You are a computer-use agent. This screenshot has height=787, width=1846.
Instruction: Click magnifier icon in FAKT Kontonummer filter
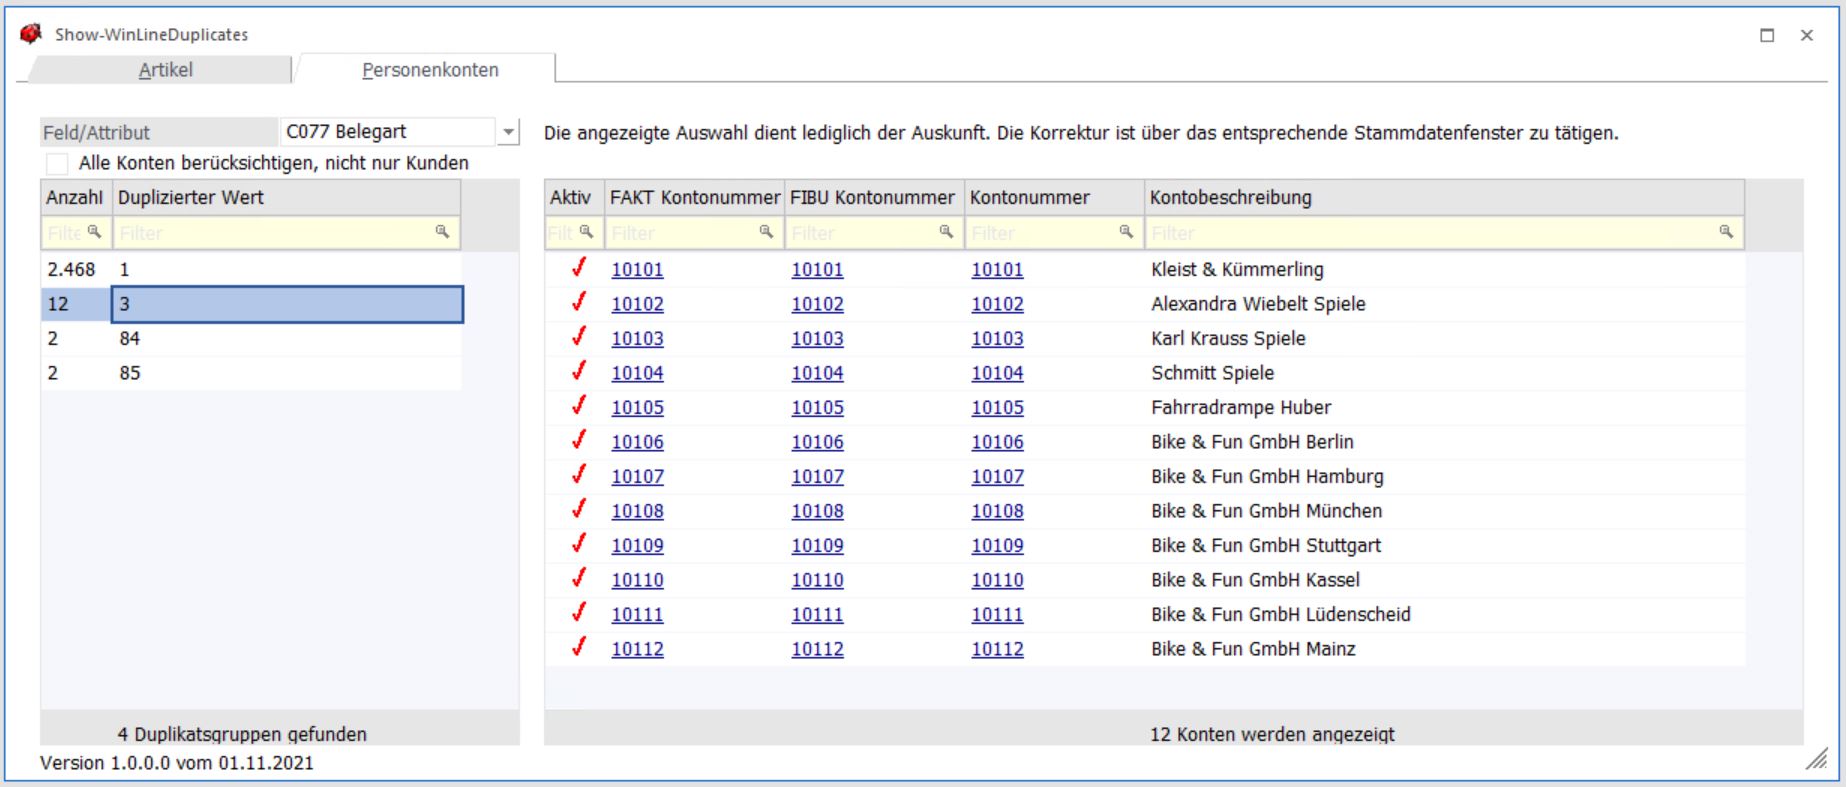pos(766,232)
